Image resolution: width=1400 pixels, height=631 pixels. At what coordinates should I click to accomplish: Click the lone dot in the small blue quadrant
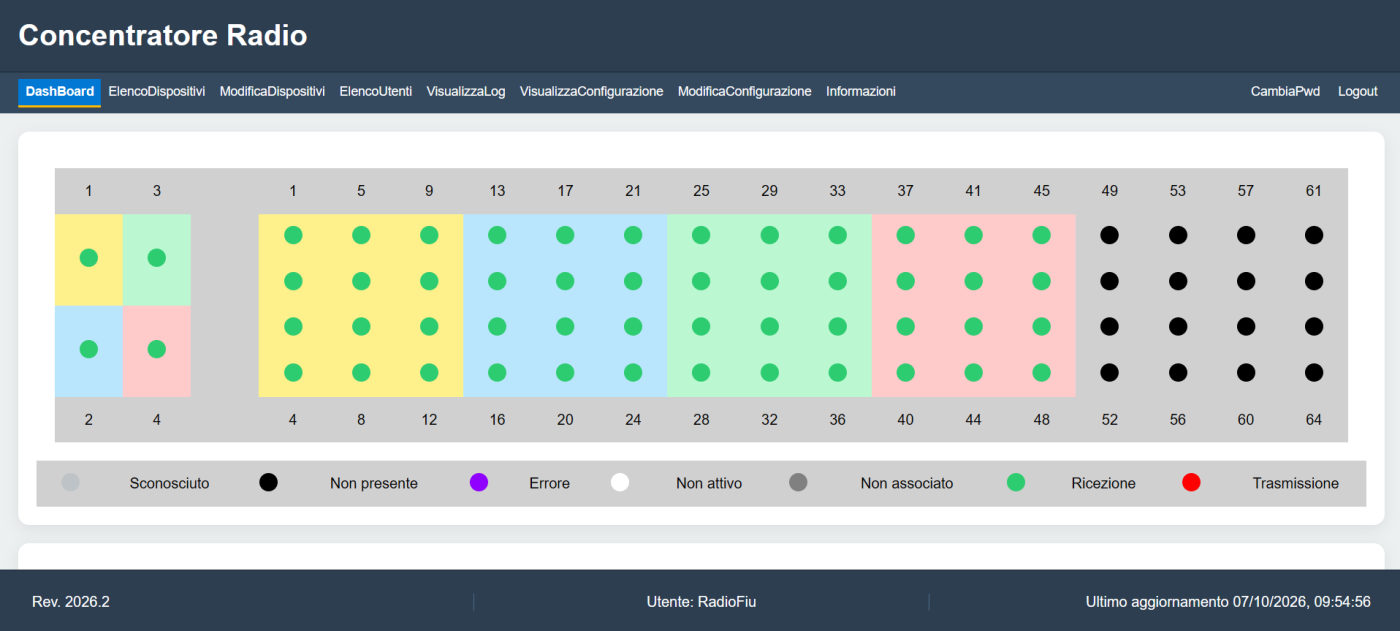point(89,349)
